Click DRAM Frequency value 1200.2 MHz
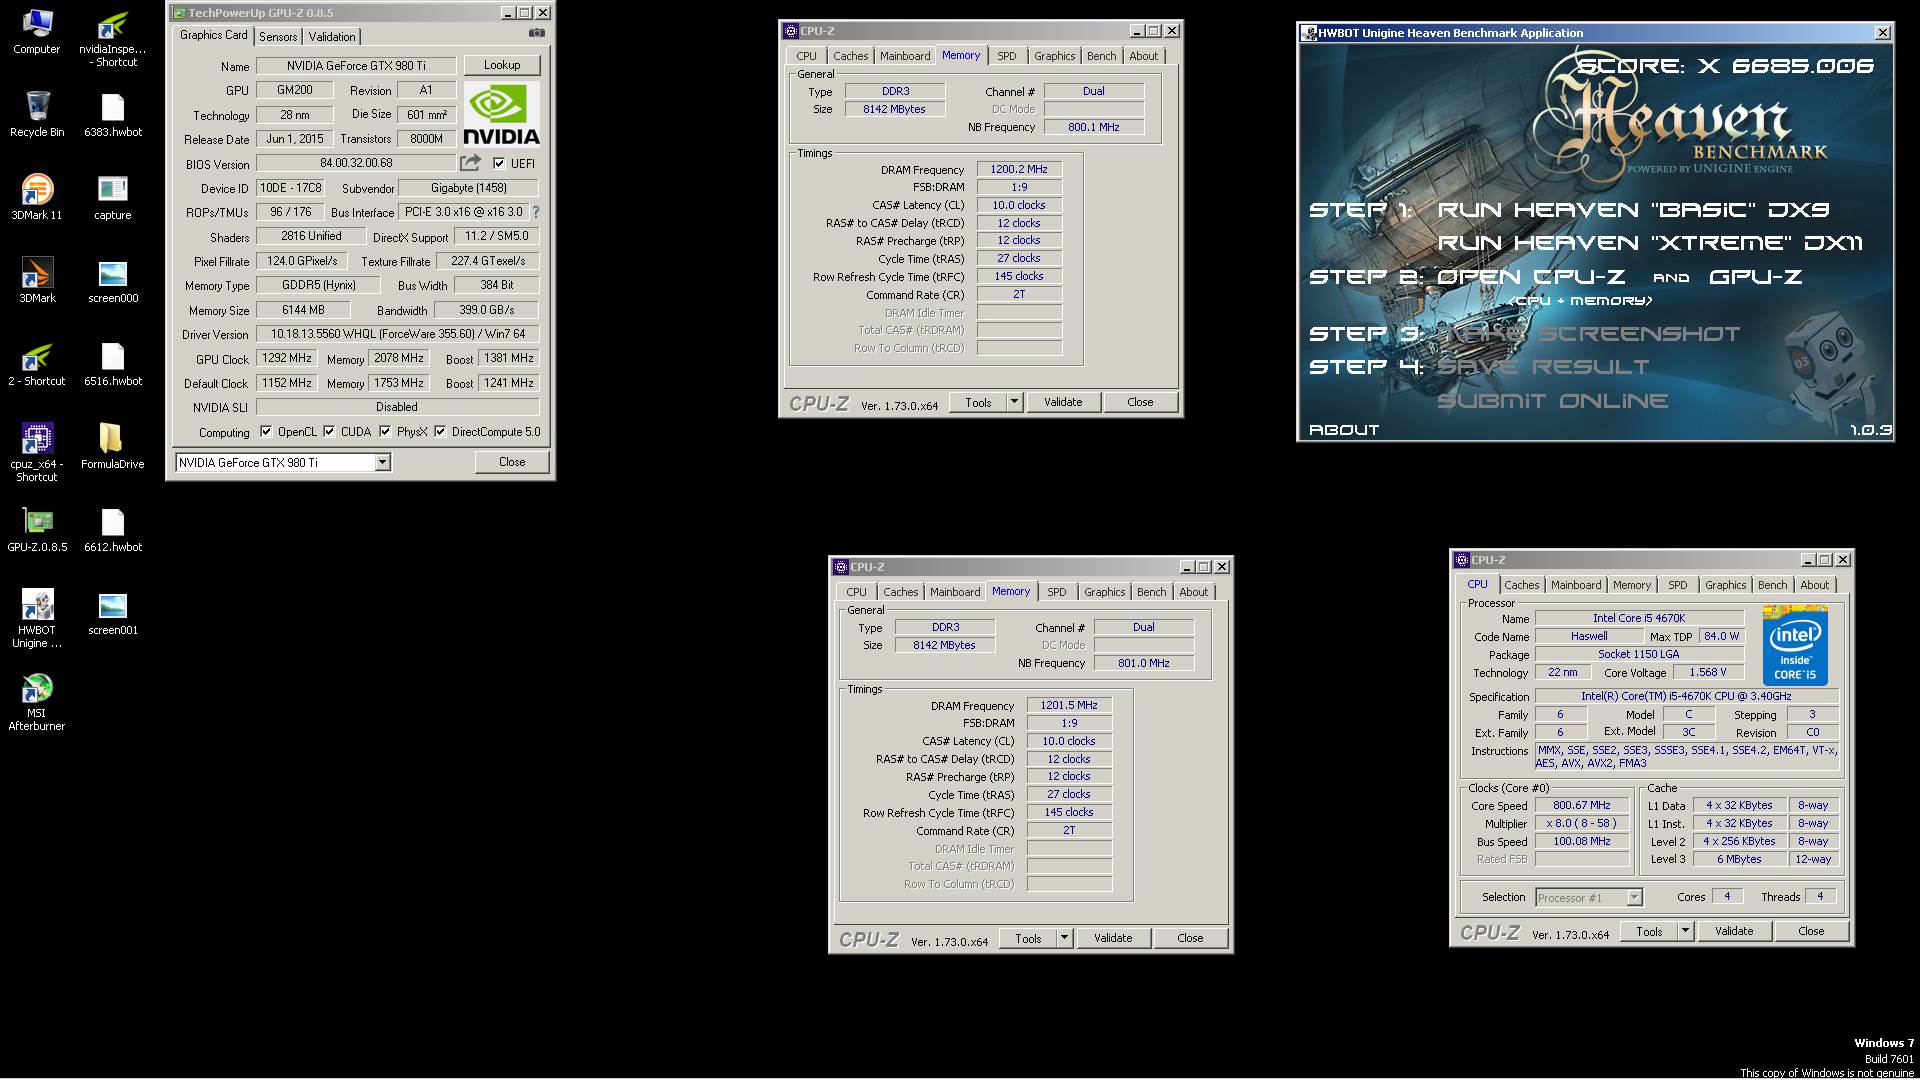Viewport: 1920px width, 1080px height. (x=1019, y=169)
